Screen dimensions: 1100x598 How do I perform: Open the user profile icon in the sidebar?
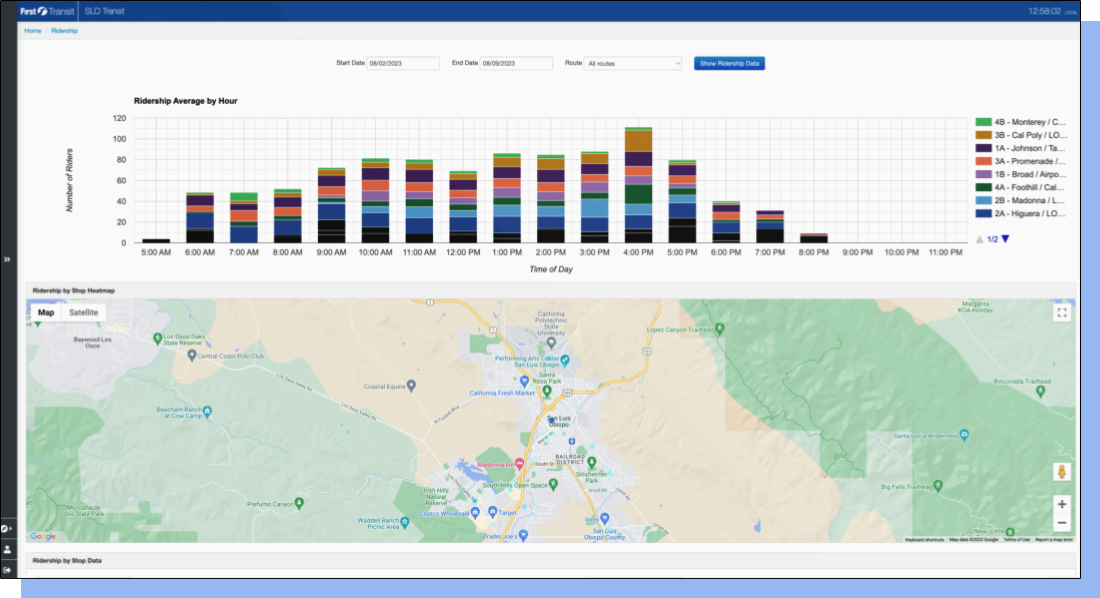7,550
